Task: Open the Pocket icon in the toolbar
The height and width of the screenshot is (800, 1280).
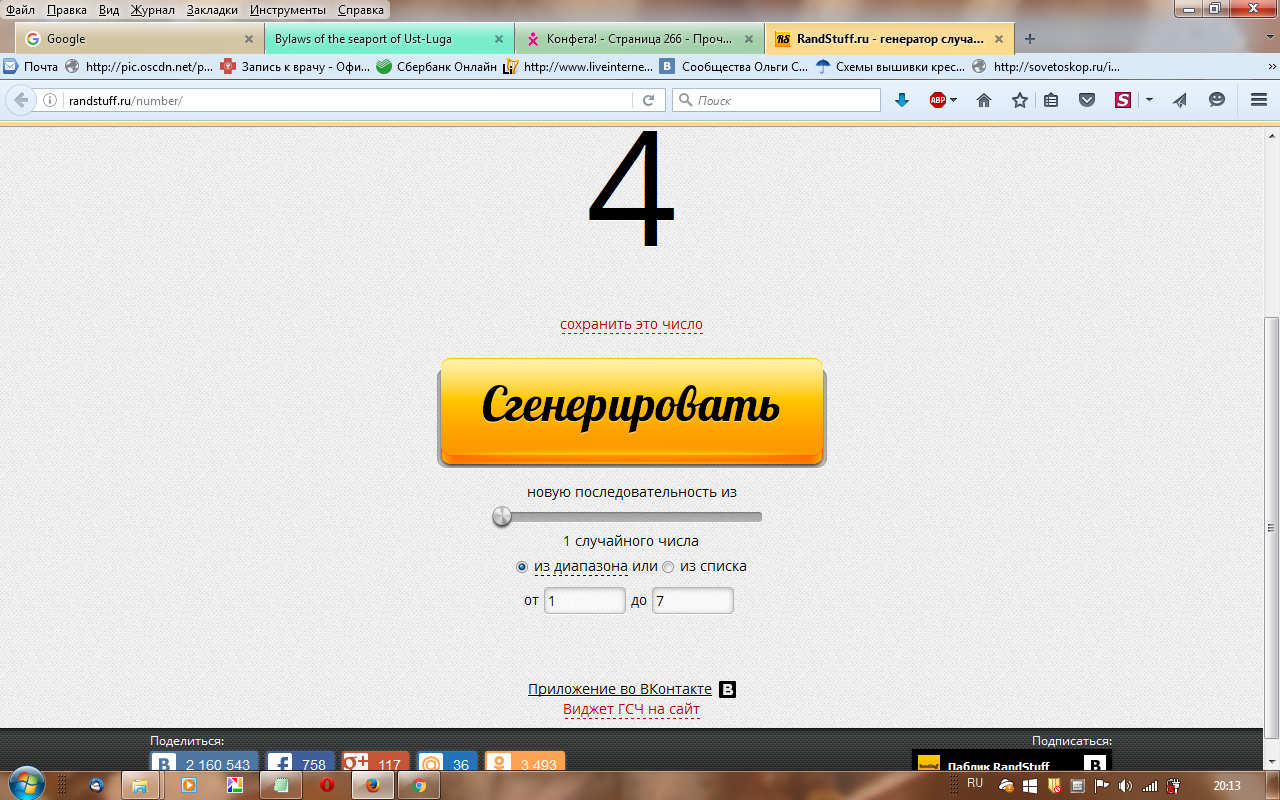Action: tap(1086, 100)
